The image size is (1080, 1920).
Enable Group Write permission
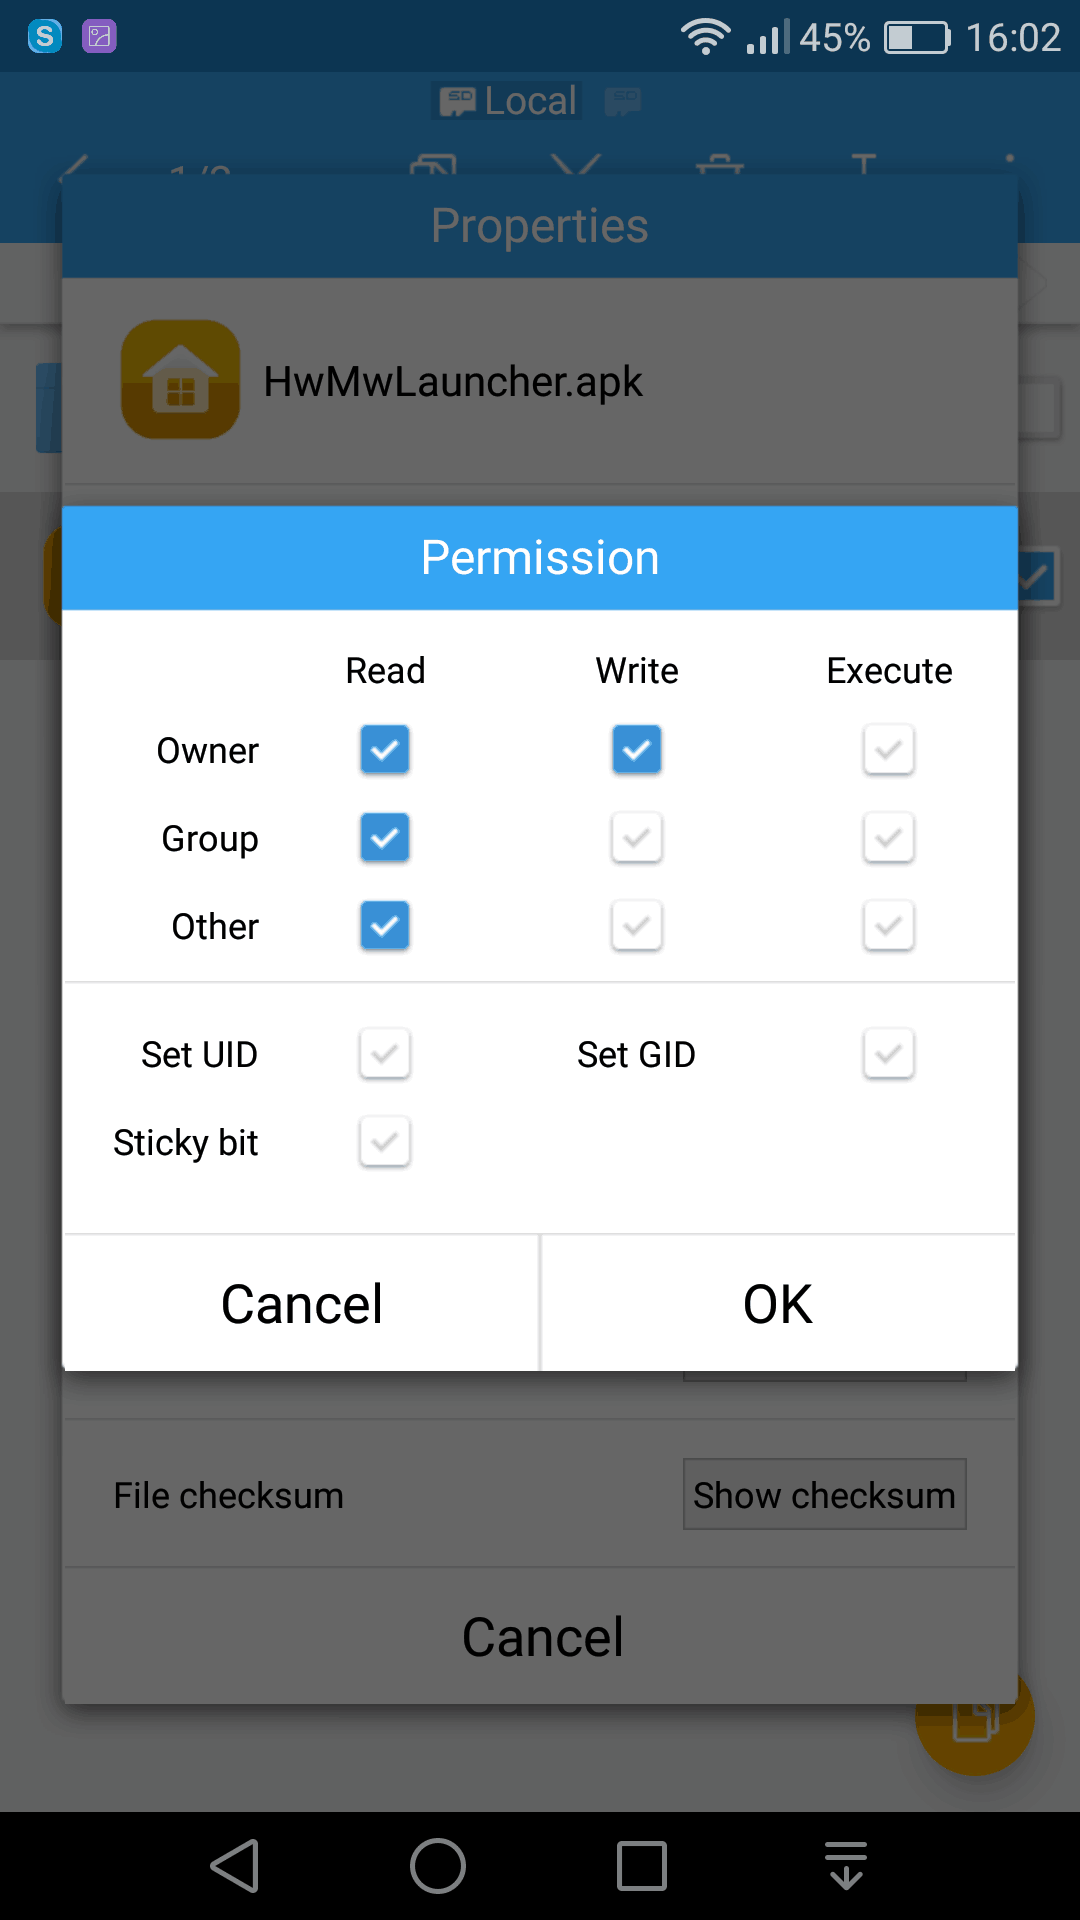pos(637,838)
